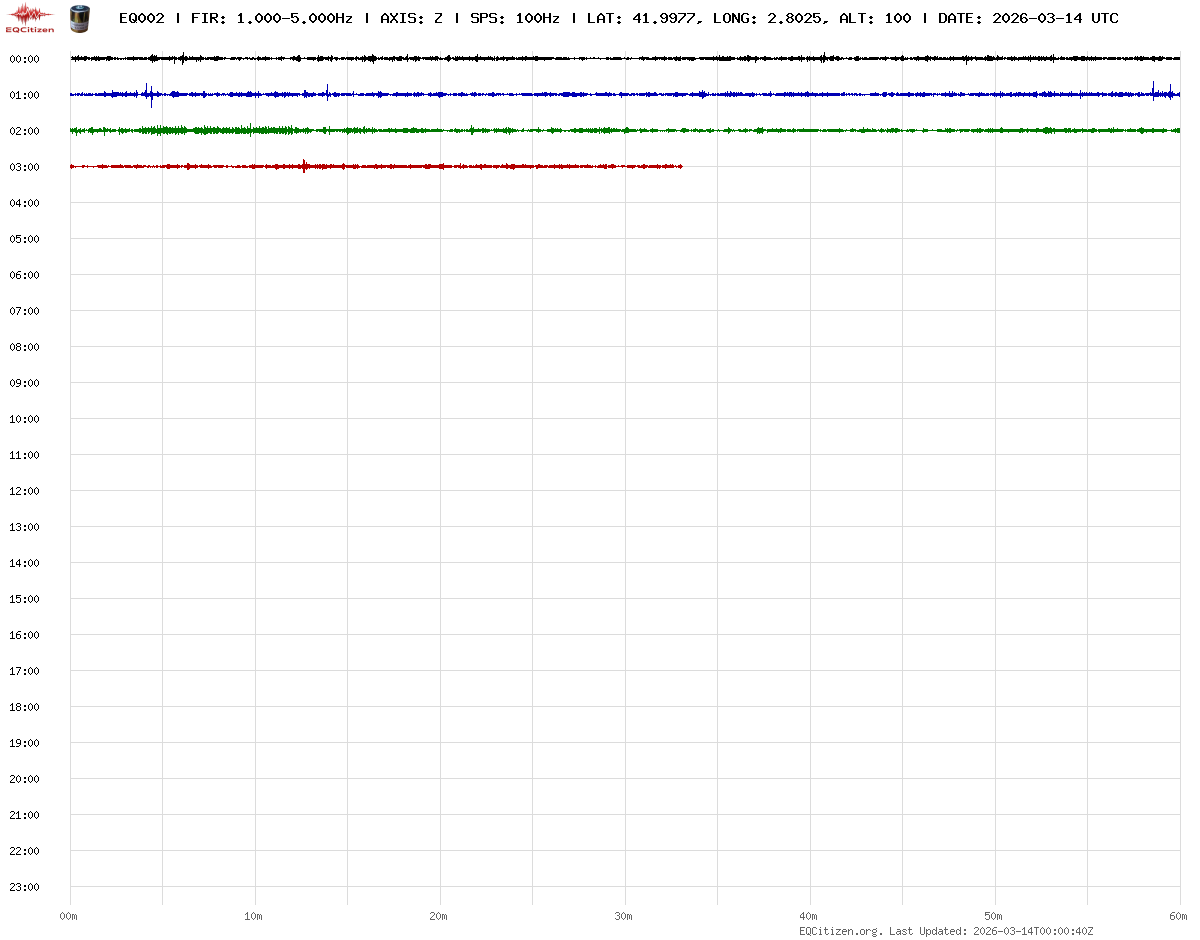Click the blue trace spike near 59m

coord(1153,92)
